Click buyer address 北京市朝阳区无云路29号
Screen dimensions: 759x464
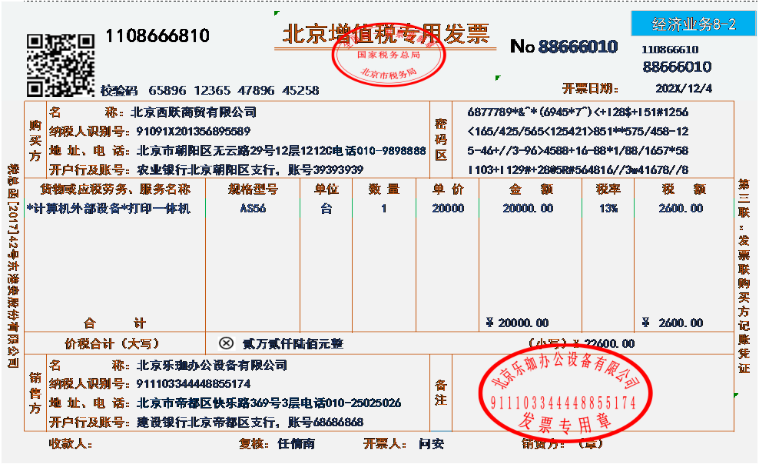(x=206, y=151)
